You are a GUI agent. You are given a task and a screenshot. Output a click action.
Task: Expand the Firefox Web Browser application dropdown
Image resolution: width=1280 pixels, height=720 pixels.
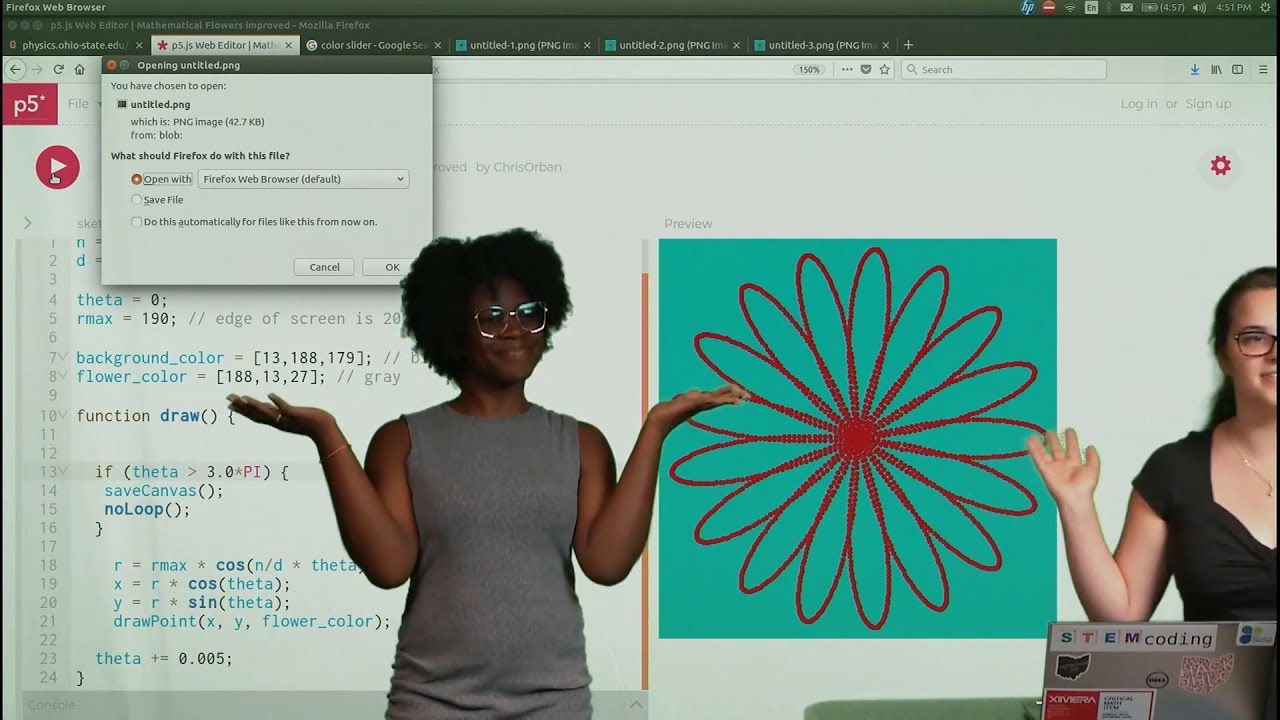pyautogui.click(x=303, y=179)
